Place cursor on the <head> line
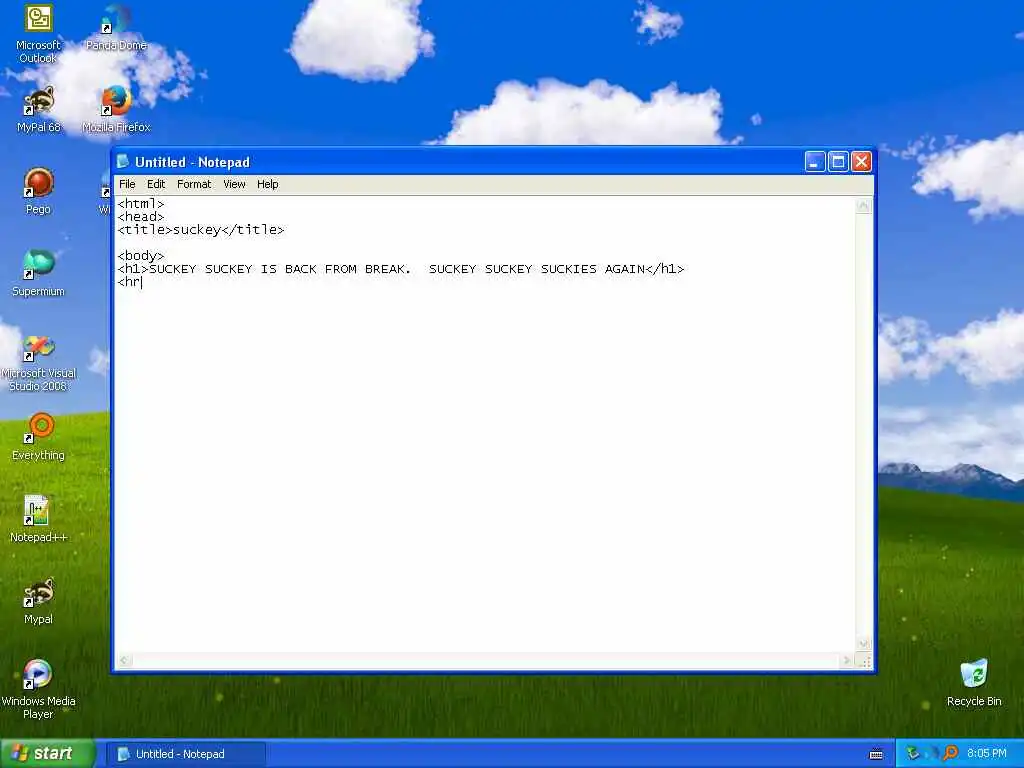Image resolution: width=1024 pixels, height=768 pixels. 141,217
